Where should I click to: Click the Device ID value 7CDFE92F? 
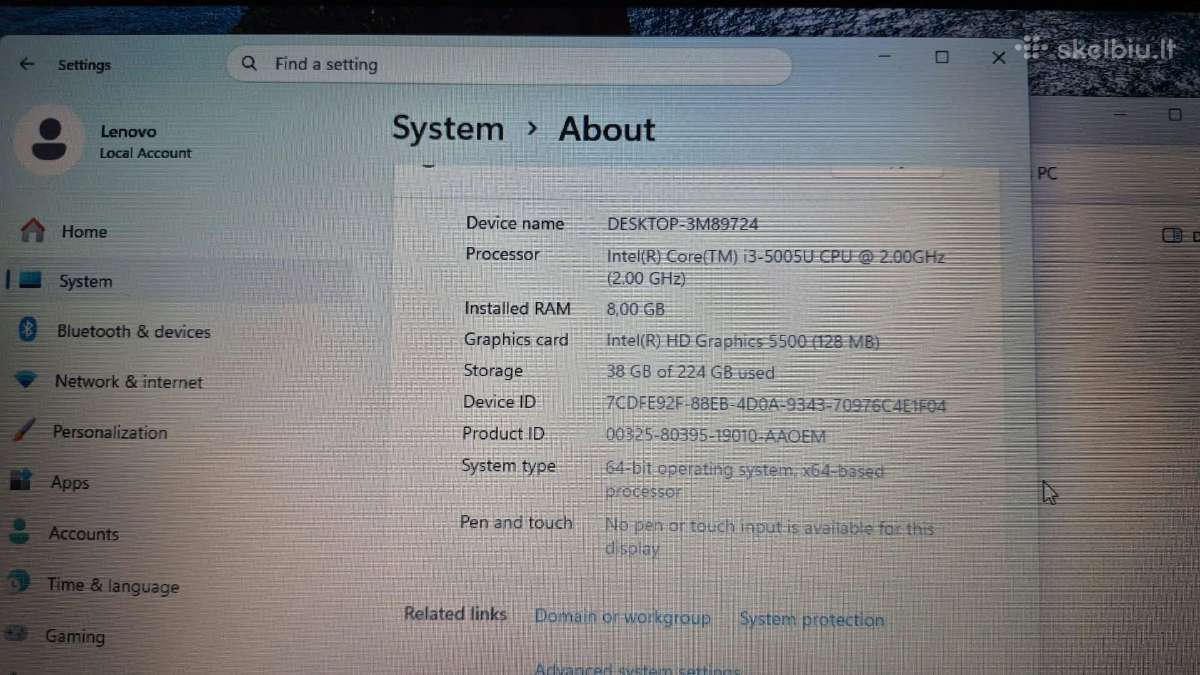click(775, 406)
